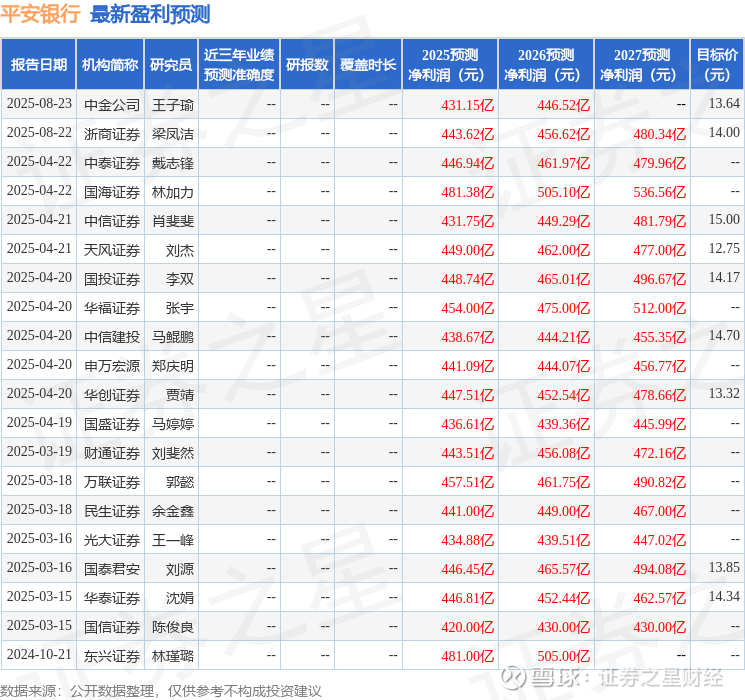Click the 2026预测净利润 column header
Image resolution: width=745 pixels, height=700 pixels.
546,65
